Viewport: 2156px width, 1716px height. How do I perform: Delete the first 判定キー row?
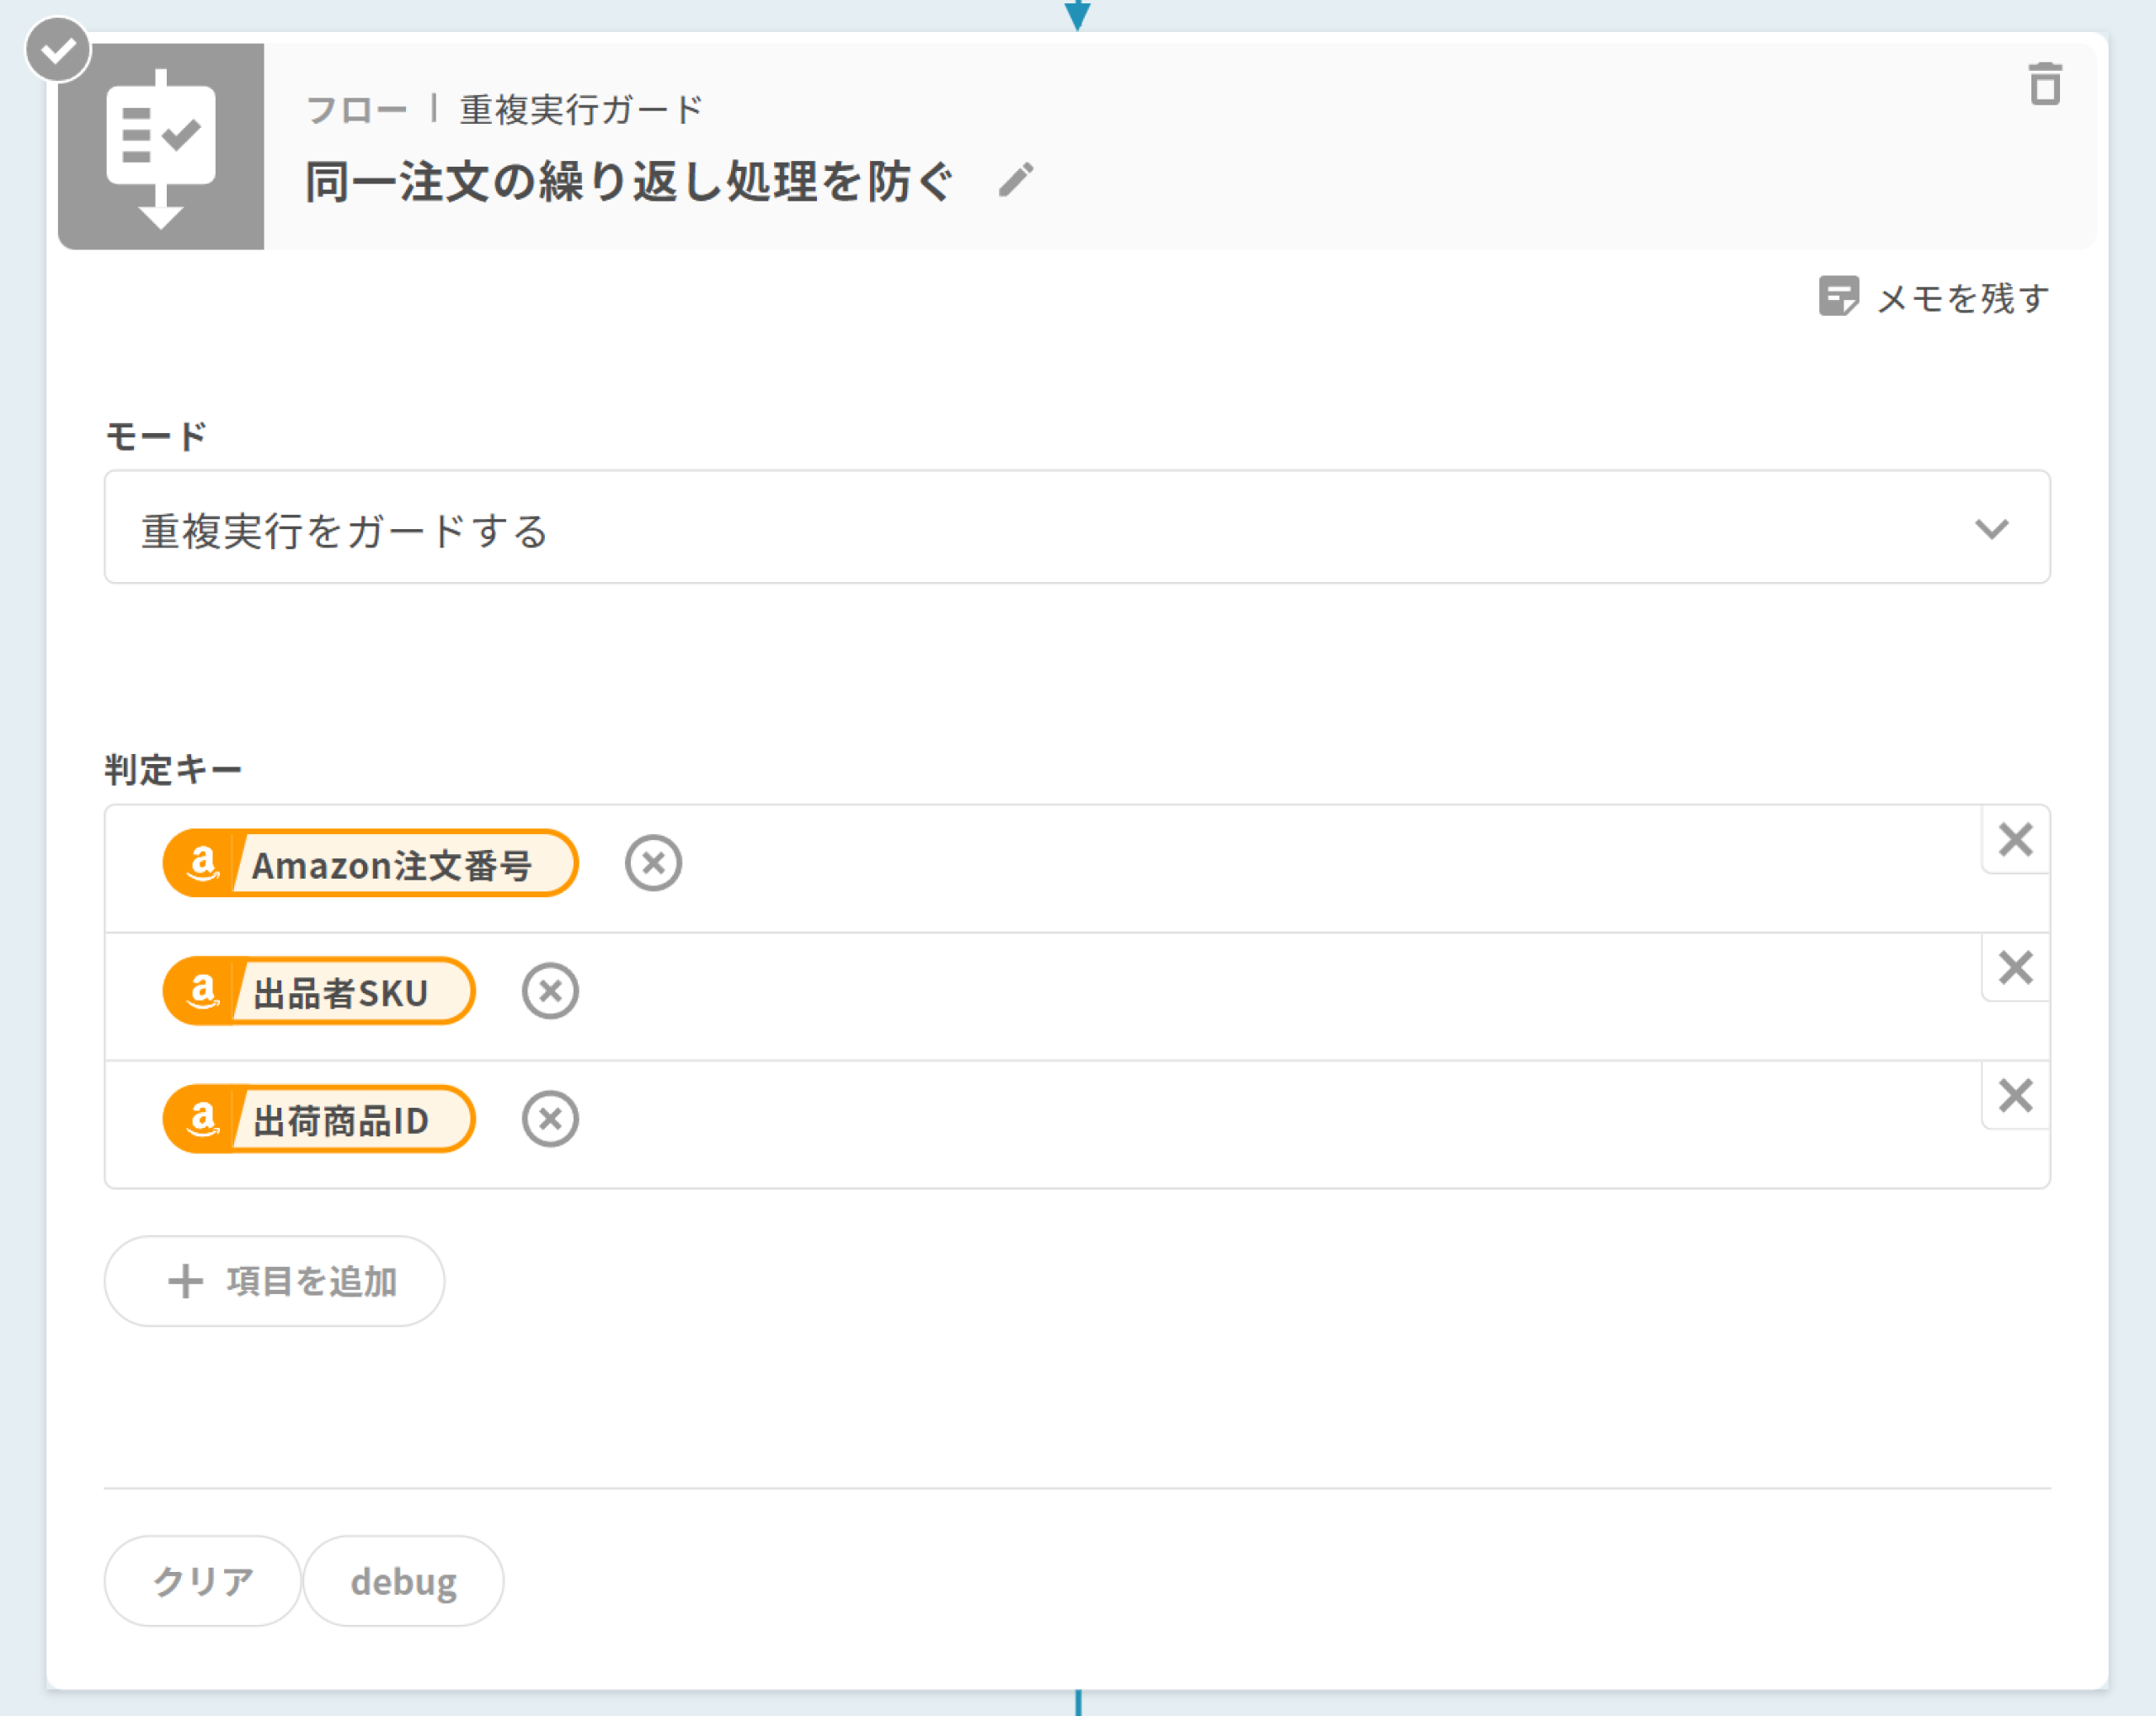coord(2015,840)
